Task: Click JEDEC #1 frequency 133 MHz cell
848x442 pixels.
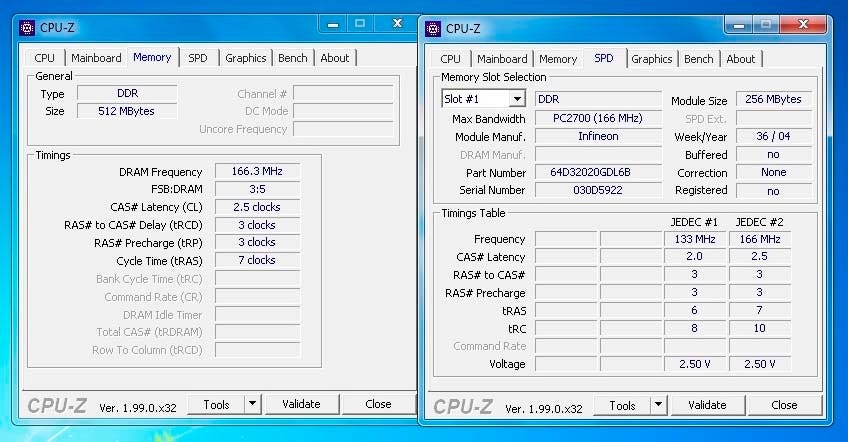Action: (694, 239)
